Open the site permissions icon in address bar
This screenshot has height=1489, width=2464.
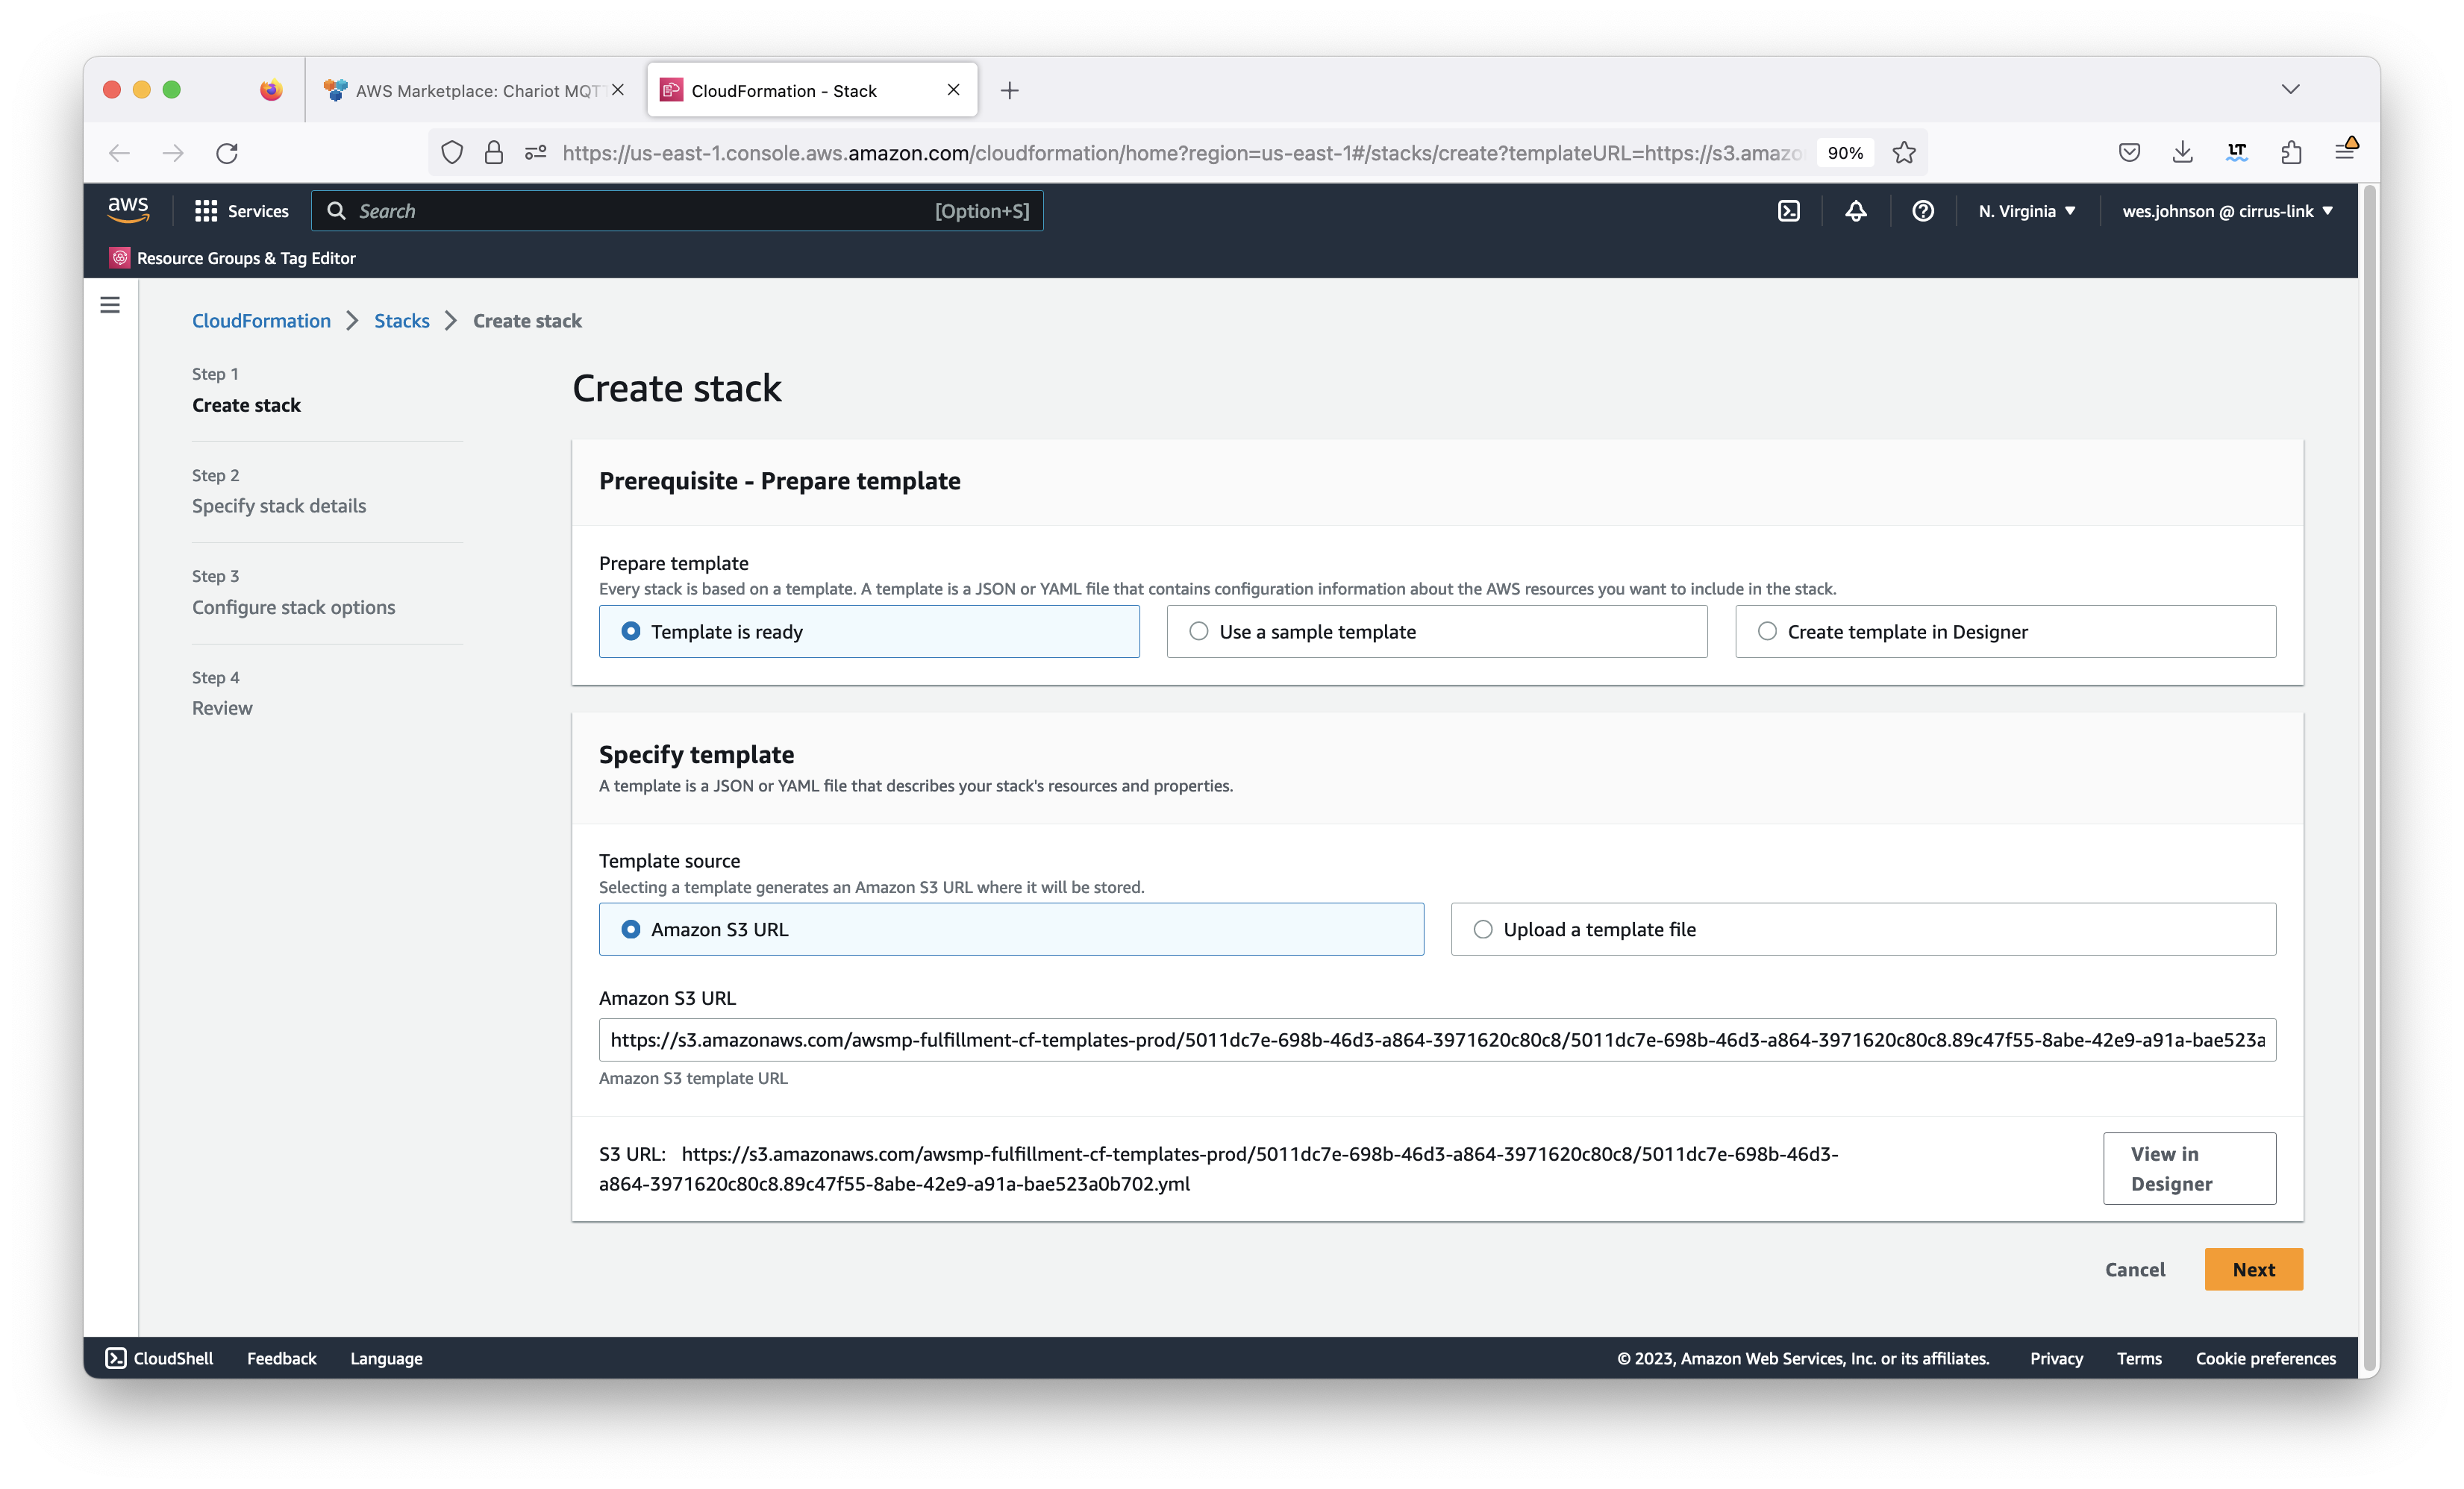pyautogui.click(x=536, y=153)
